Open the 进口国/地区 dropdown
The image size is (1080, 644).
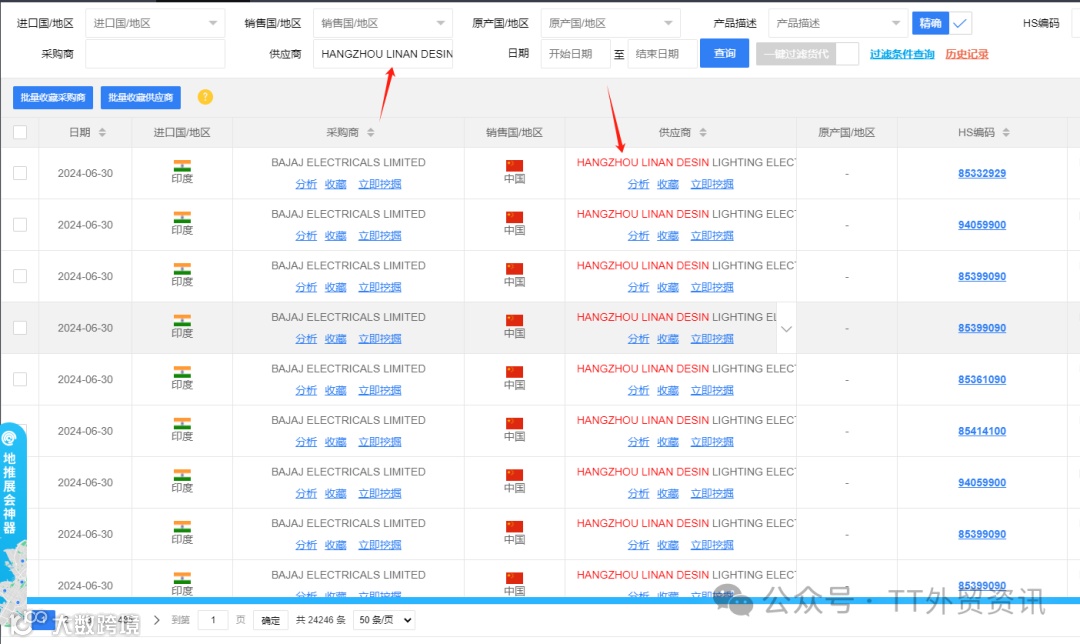[x=155, y=23]
